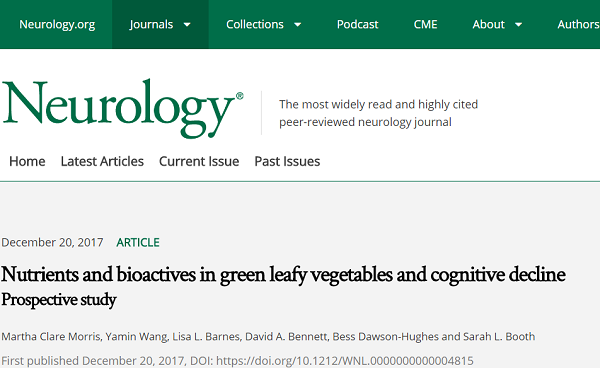The width and height of the screenshot is (600, 368).
Task: Open the Authors menu item
Action: [578, 24]
